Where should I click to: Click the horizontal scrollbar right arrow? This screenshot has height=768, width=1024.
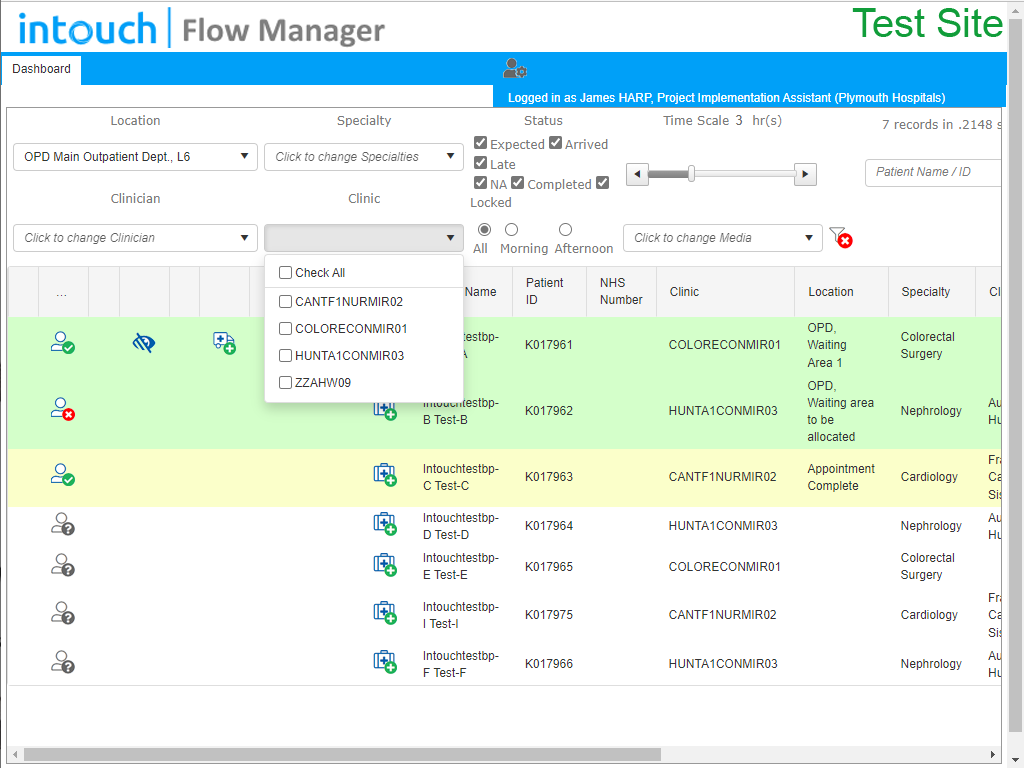click(993, 754)
